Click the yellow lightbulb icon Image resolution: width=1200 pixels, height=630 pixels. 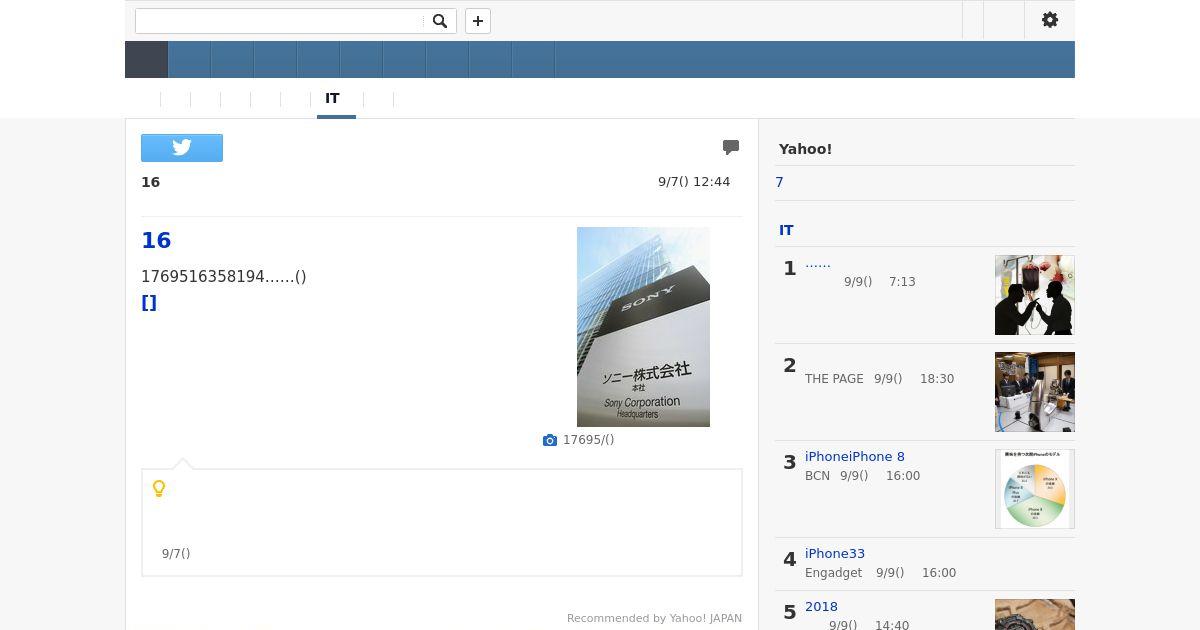pos(158,489)
